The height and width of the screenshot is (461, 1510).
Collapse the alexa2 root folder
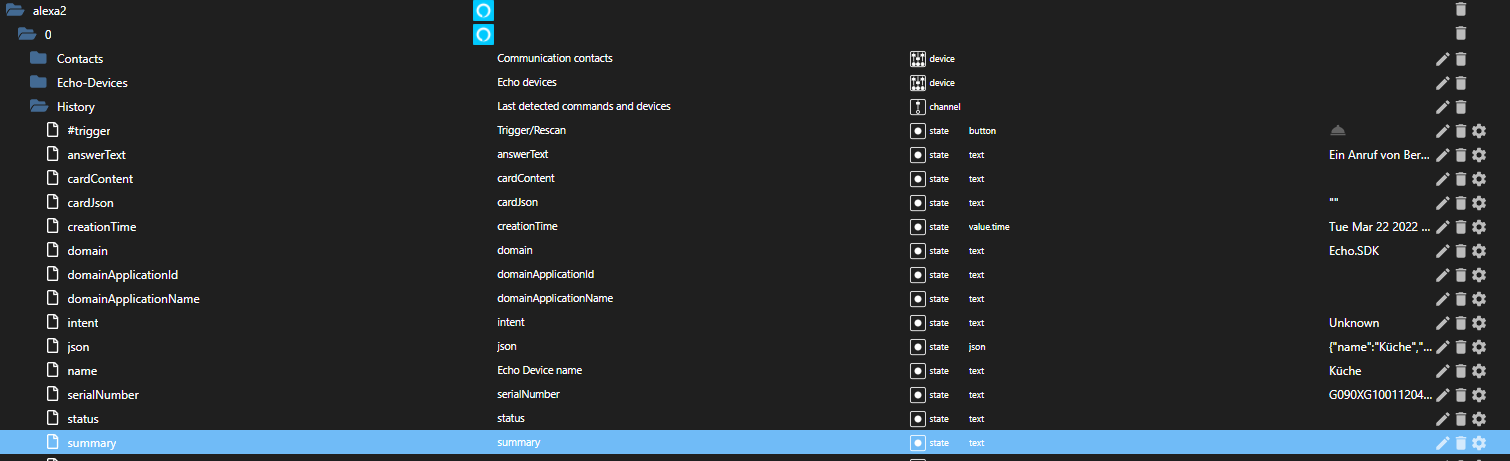coord(15,10)
